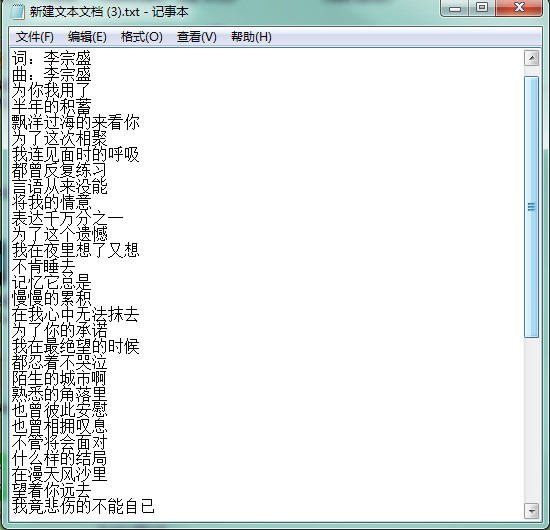Click the line 我在夜里想了又想
Screen dimensions: 550x530
(76, 250)
